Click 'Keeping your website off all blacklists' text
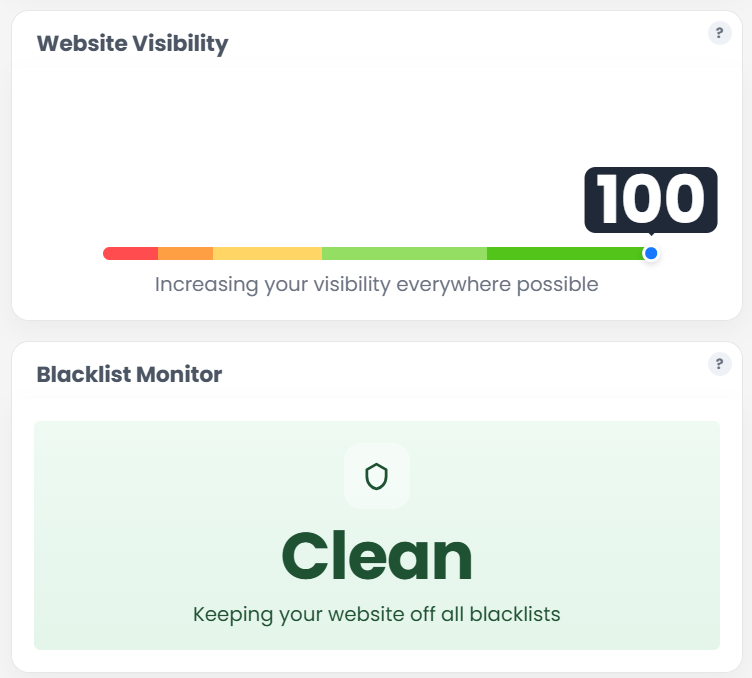Viewport: 752px width, 678px height. [x=376, y=614]
